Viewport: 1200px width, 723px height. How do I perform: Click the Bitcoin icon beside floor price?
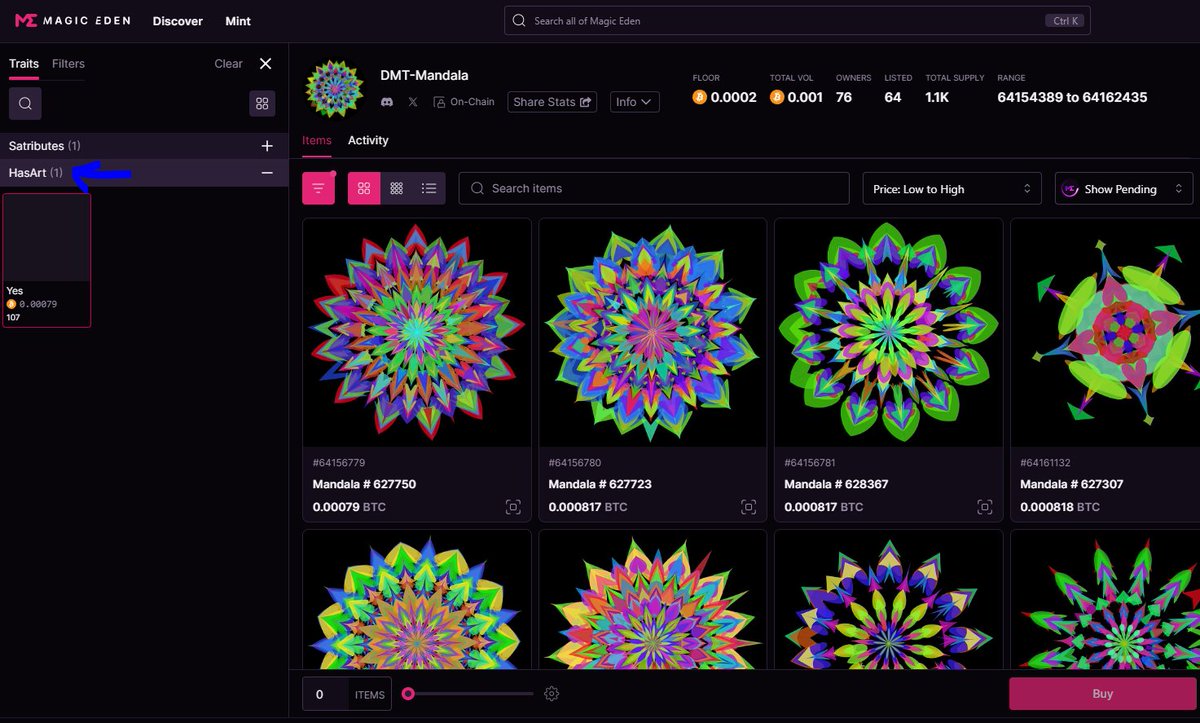tap(700, 97)
